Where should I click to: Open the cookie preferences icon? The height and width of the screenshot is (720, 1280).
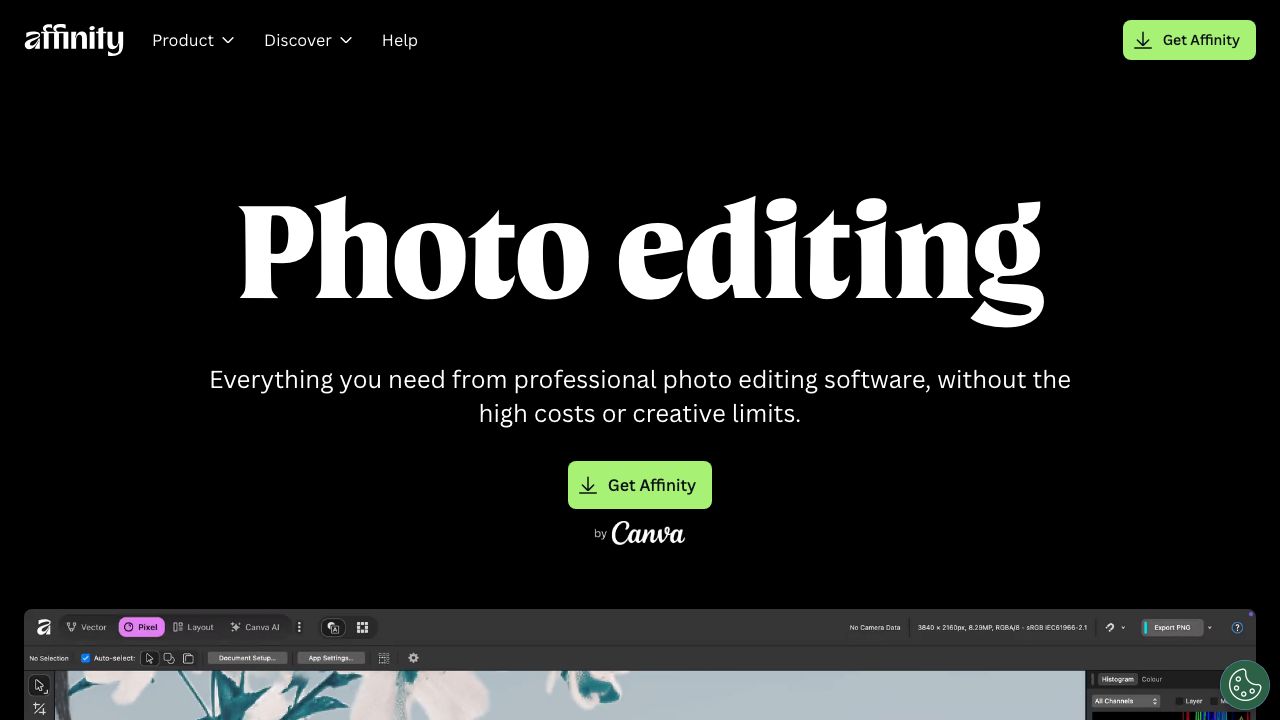tap(1245, 685)
